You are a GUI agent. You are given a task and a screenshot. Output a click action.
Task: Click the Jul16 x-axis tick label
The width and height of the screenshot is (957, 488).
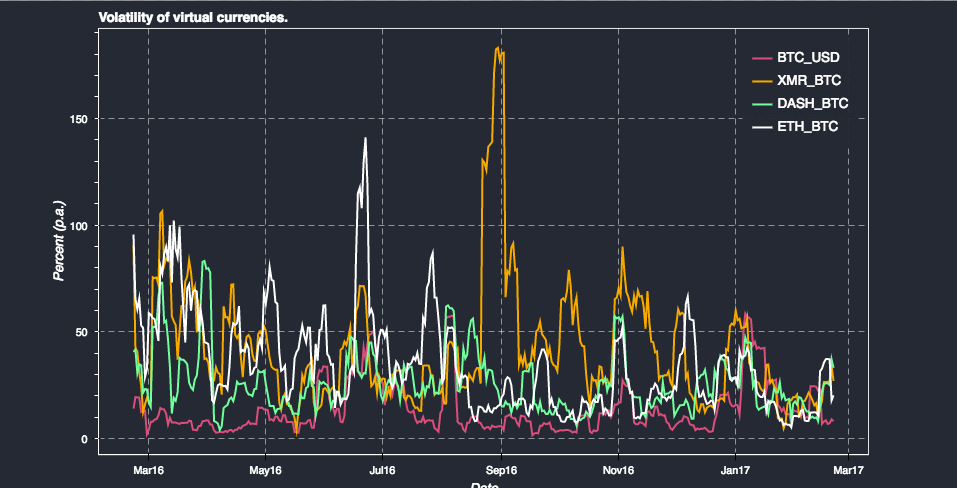pyautogui.click(x=382, y=470)
